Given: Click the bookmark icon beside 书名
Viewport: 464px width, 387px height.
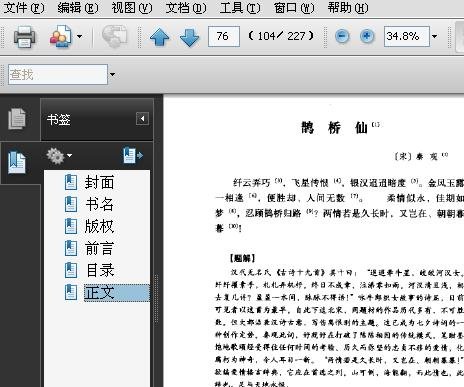Looking at the screenshot, I should pyautogui.click(x=71, y=204).
